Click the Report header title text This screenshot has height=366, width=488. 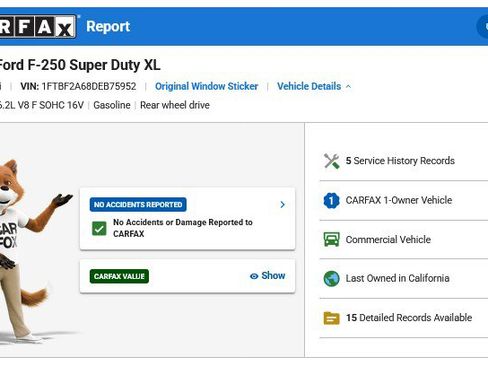click(x=108, y=26)
